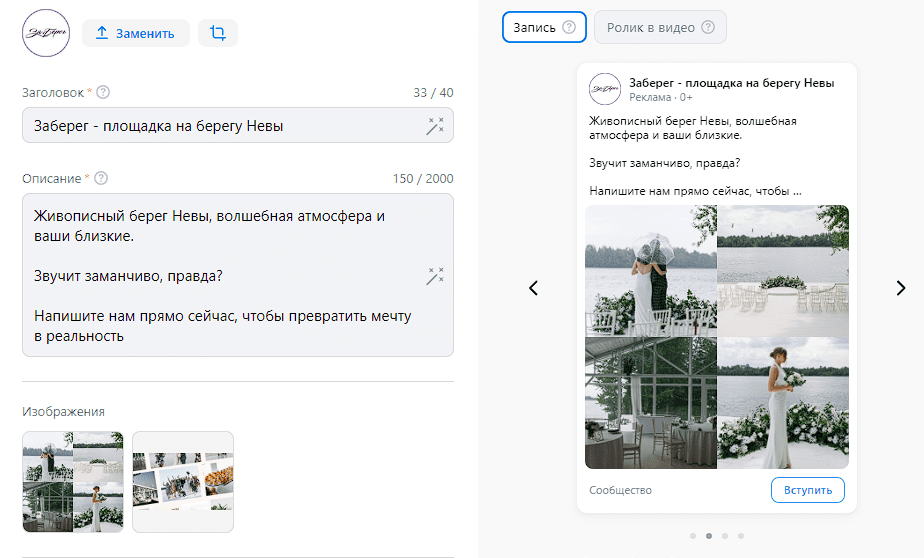
Task: Open the bride with bouquet photo
Action: pyautogui.click(x=783, y=403)
